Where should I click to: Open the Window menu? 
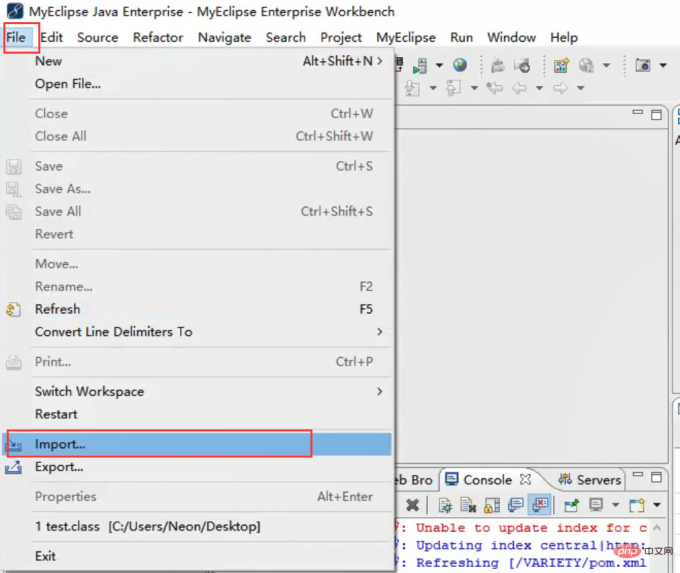click(511, 38)
